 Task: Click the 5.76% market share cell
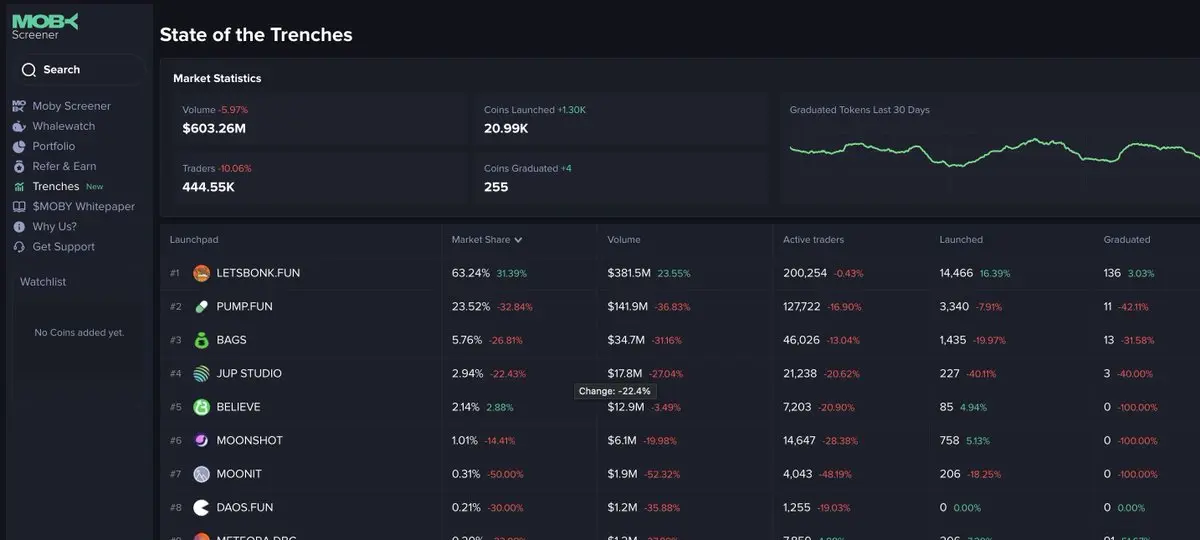click(x=468, y=340)
